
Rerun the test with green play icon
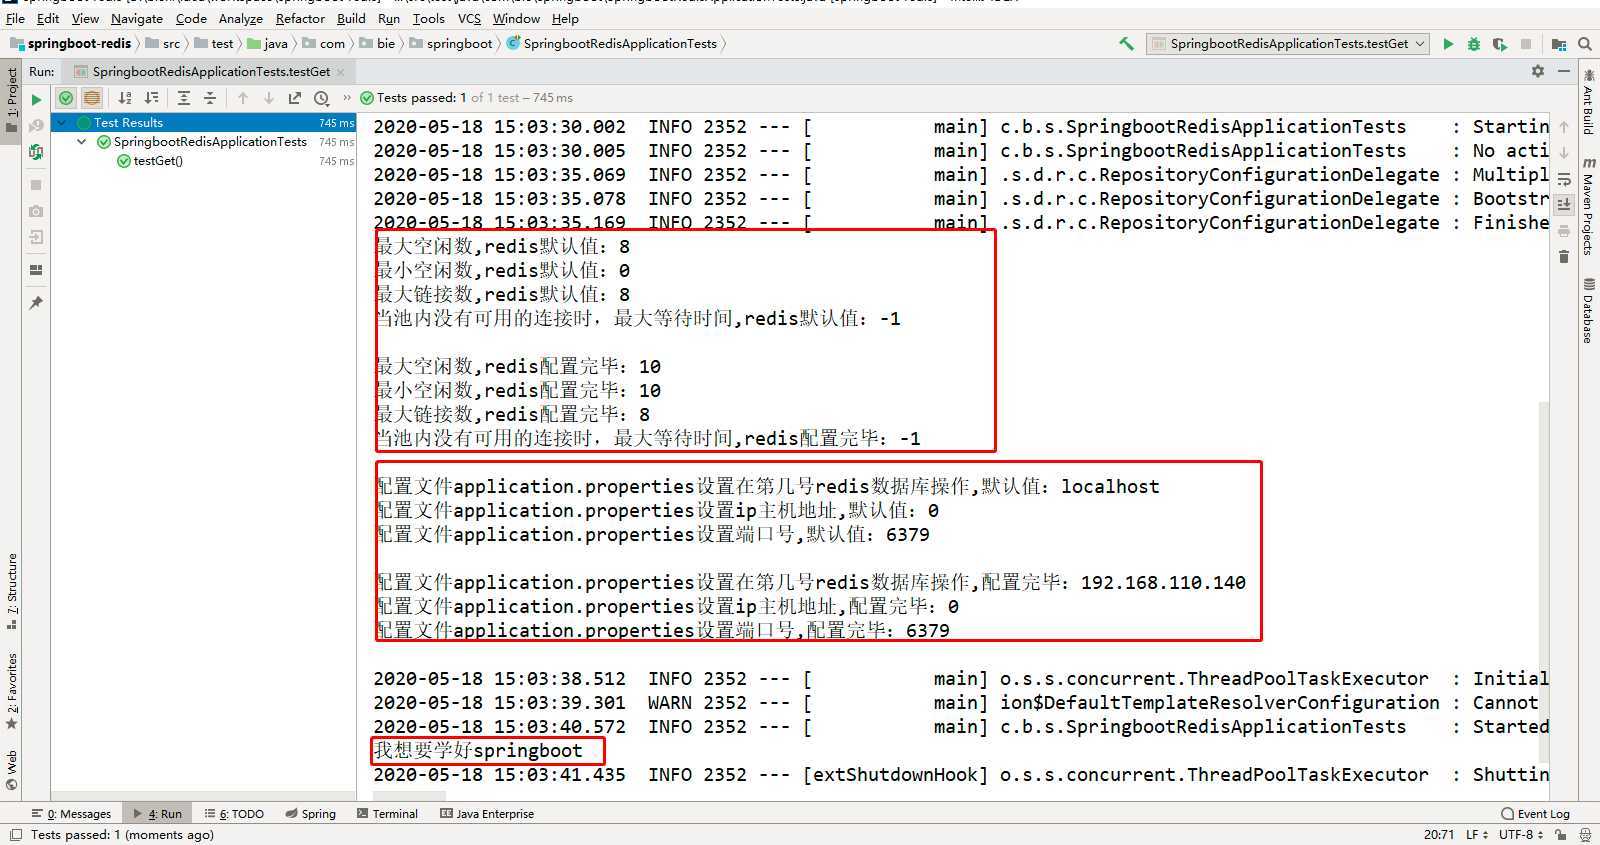click(x=36, y=99)
